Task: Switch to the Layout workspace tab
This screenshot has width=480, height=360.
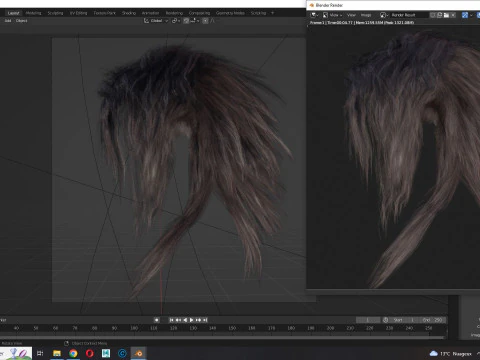Action: [x=13, y=13]
